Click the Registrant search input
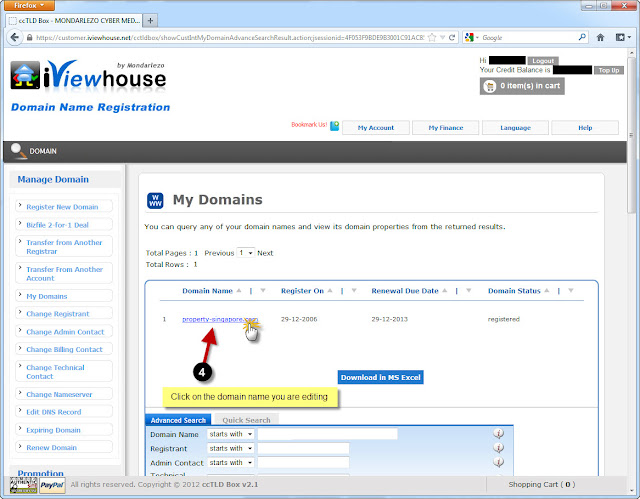640x499 pixels. [x=303, y=448]
